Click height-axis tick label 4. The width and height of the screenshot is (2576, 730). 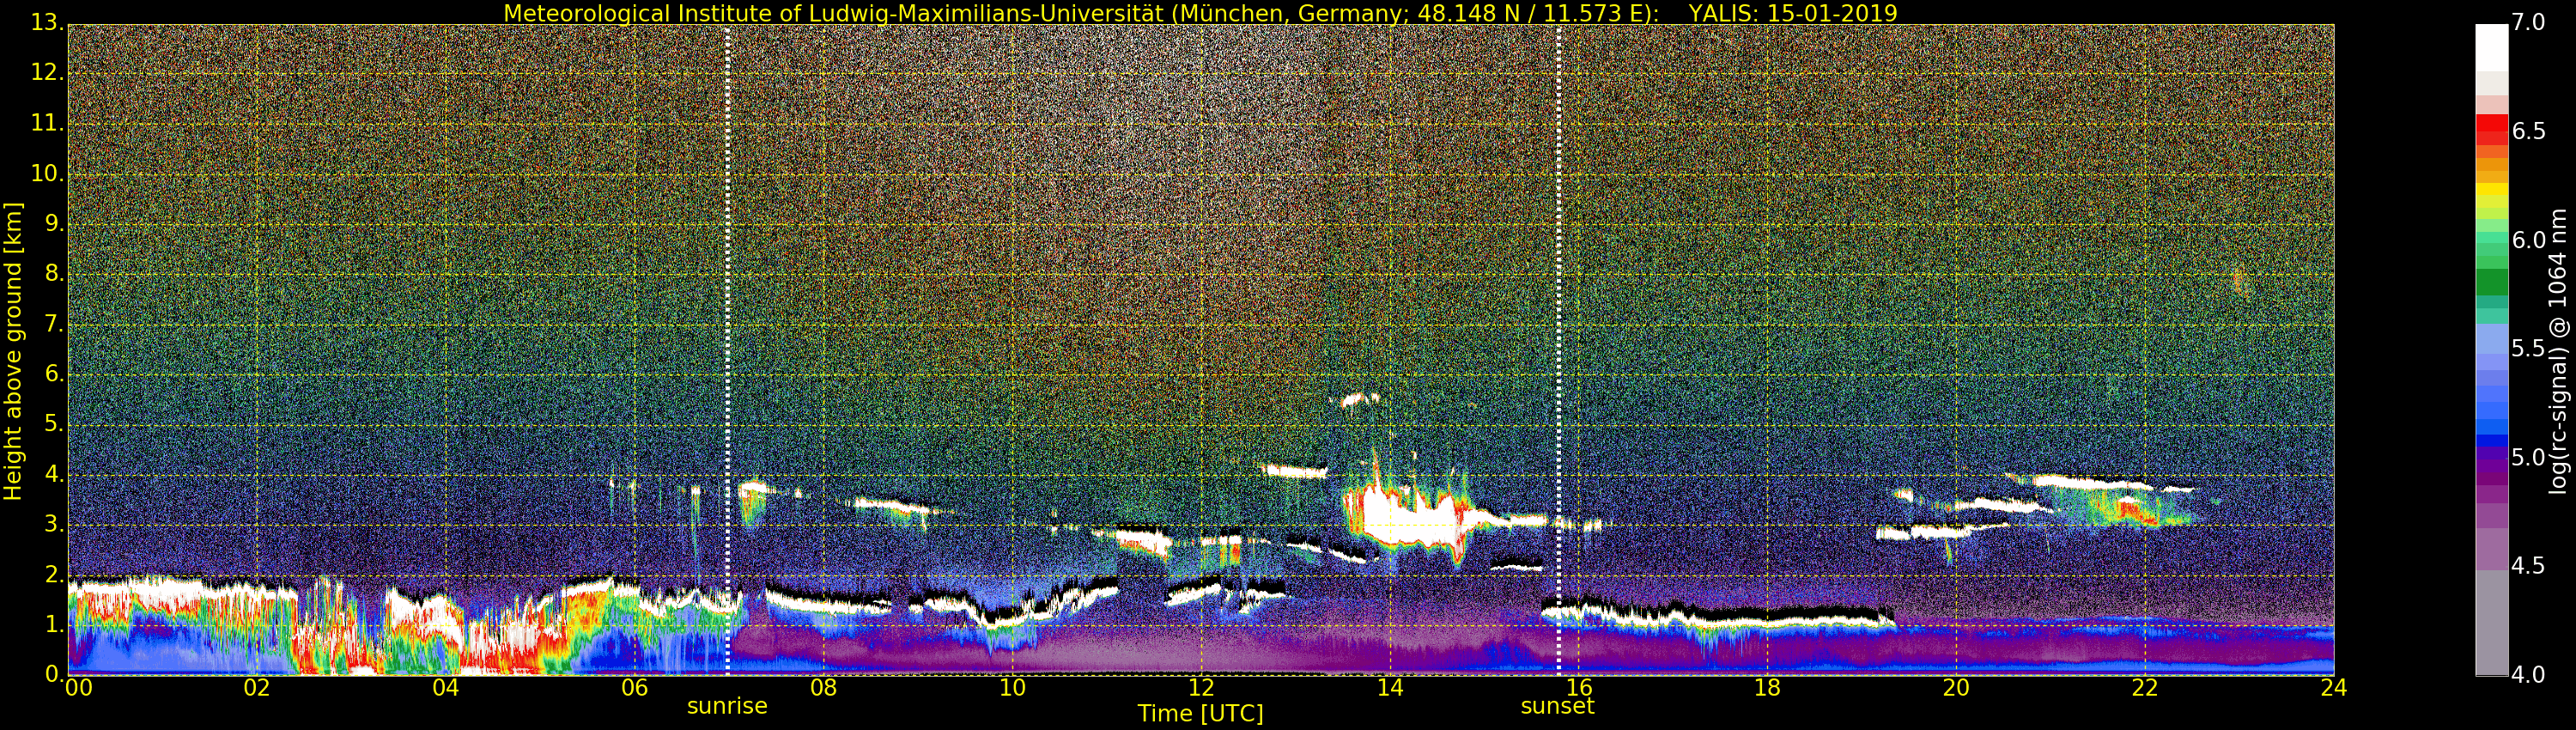[53, 474]
